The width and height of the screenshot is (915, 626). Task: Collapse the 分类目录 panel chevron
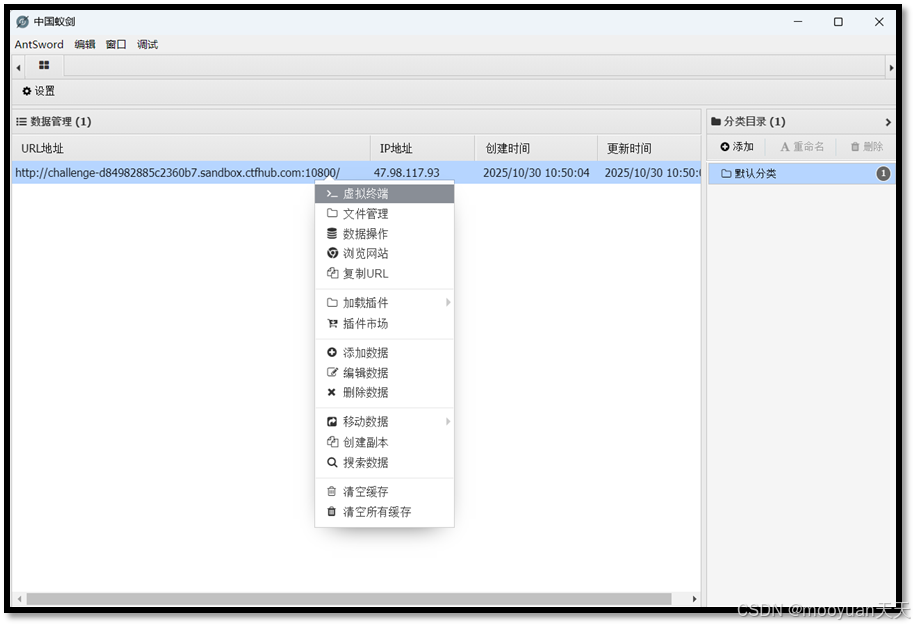(x=888, y=122)
